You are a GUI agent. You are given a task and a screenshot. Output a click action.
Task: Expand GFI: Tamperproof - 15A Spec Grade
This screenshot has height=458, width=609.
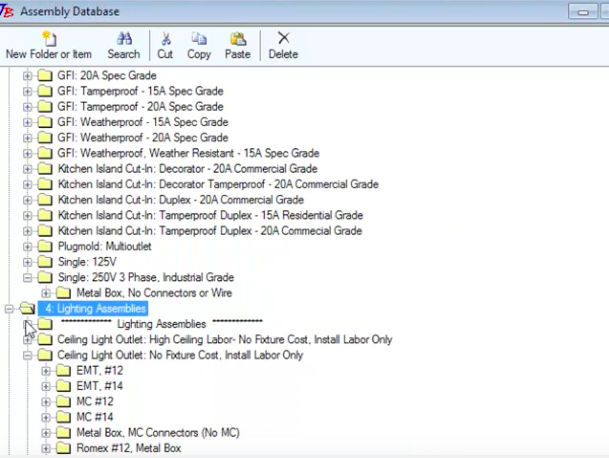(27, 91)
